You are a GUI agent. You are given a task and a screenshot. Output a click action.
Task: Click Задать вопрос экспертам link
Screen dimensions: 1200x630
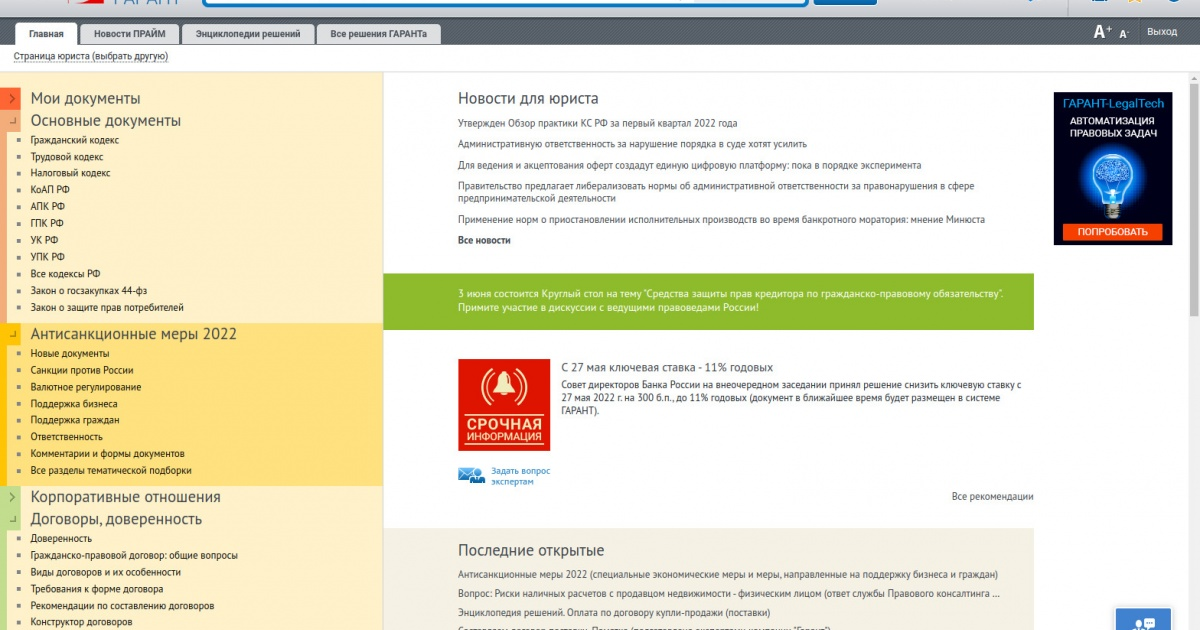point(520,476)
